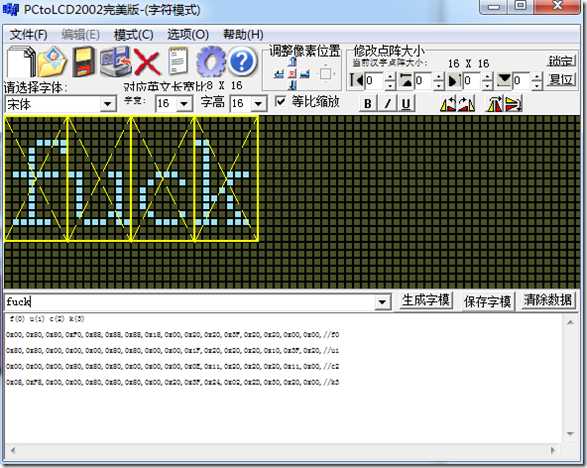This screenshot has width=587, height=468.
Task: Click inside the character text input field
Action: pyautogui.click(x=190, y=302)
